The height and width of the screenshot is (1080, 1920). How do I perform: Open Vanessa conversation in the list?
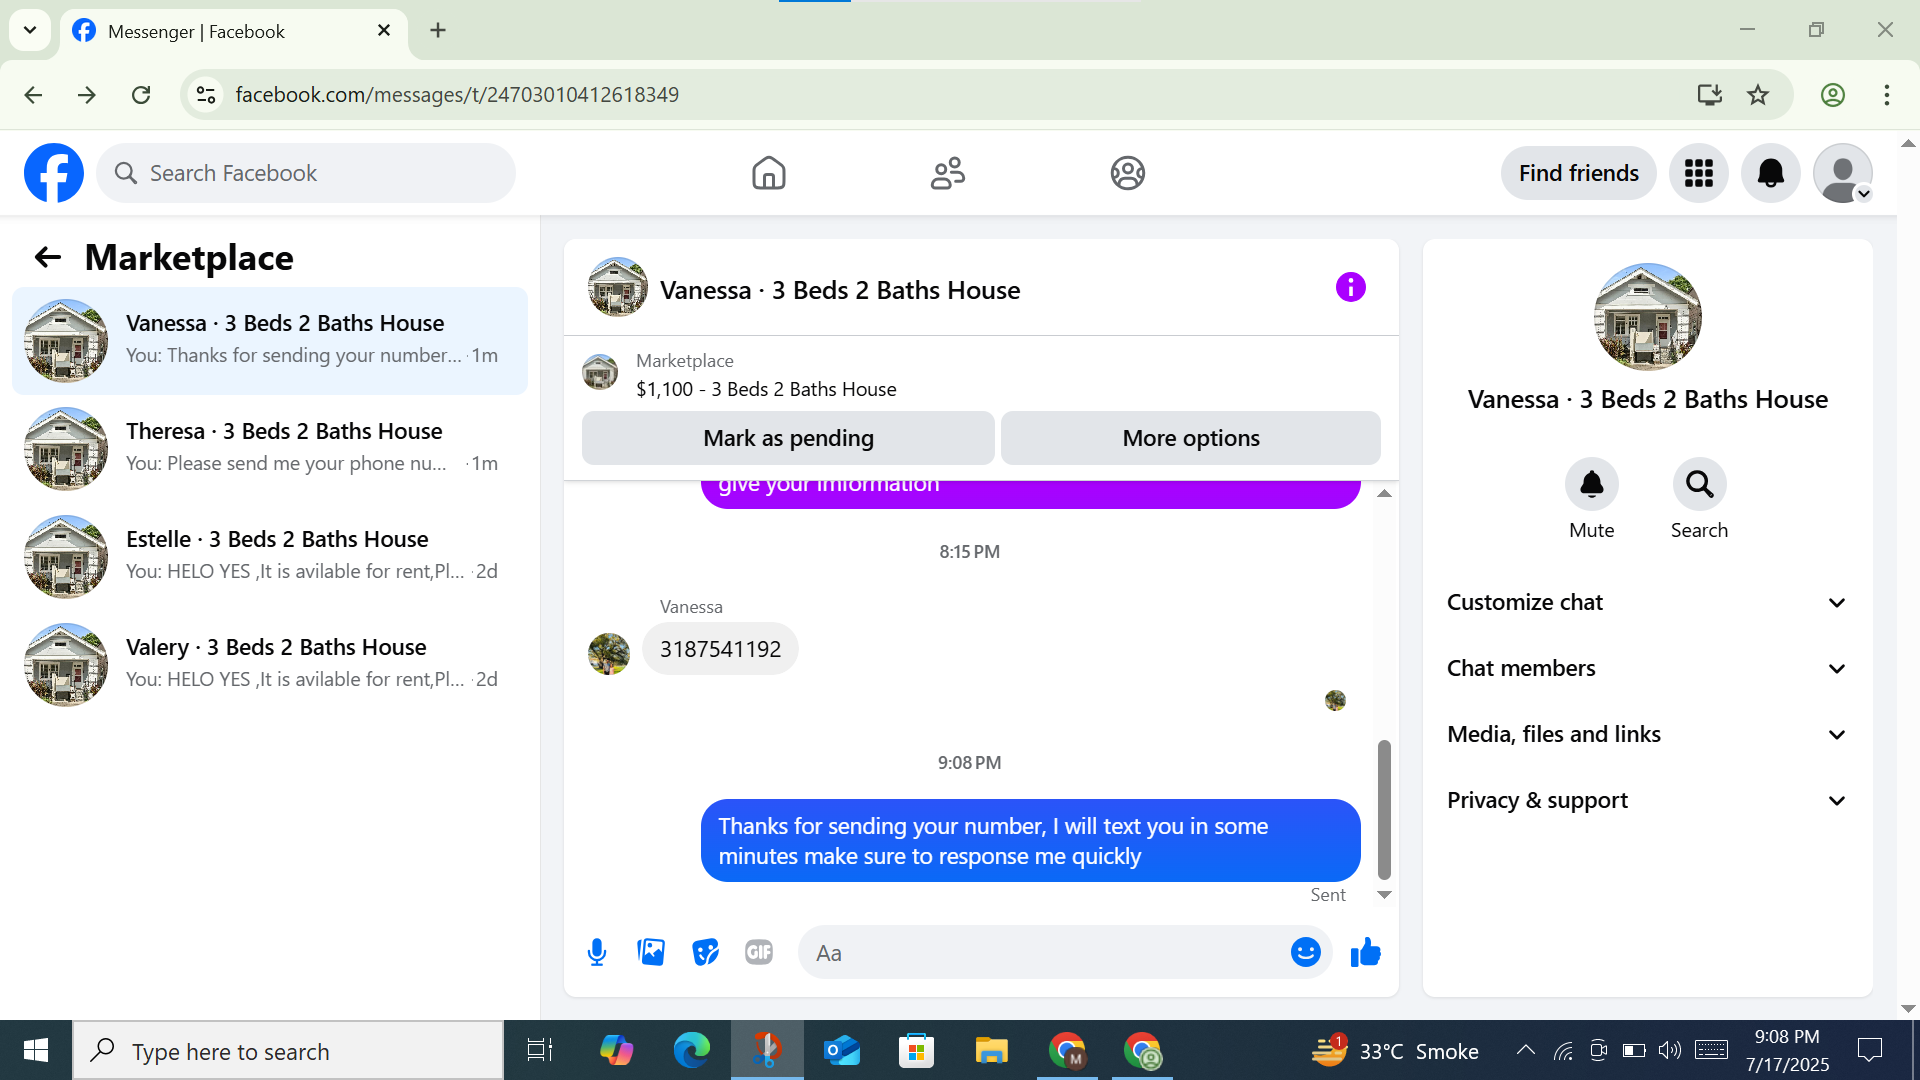(270, 340)
